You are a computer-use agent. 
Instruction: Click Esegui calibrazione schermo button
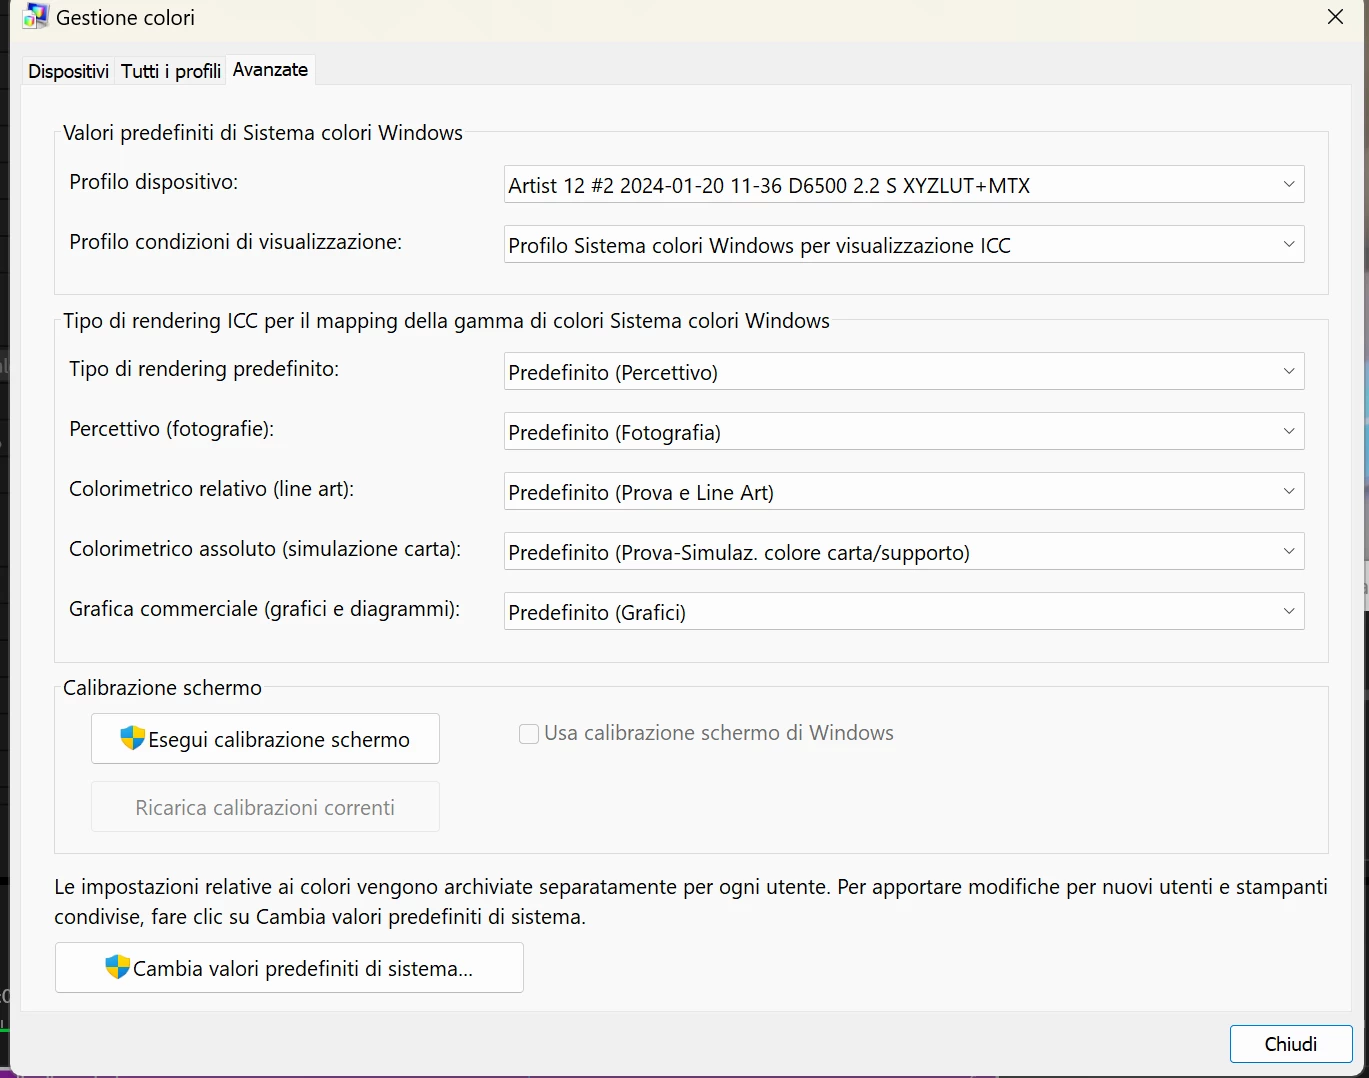click(265, 739)
